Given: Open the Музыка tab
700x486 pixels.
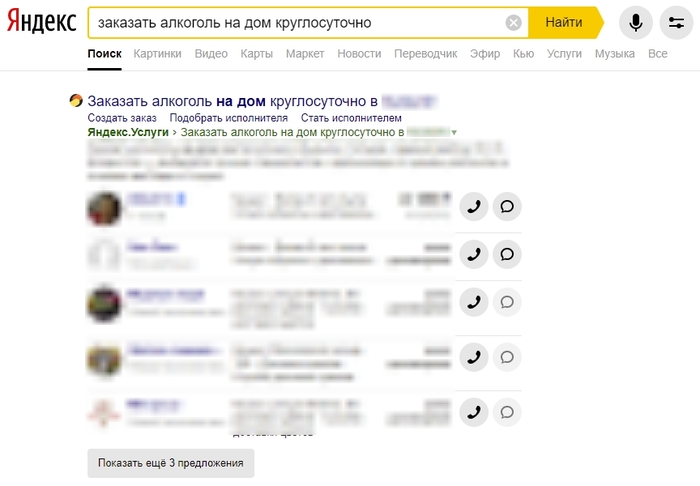Looking at the screenshot, I should 615,54.
